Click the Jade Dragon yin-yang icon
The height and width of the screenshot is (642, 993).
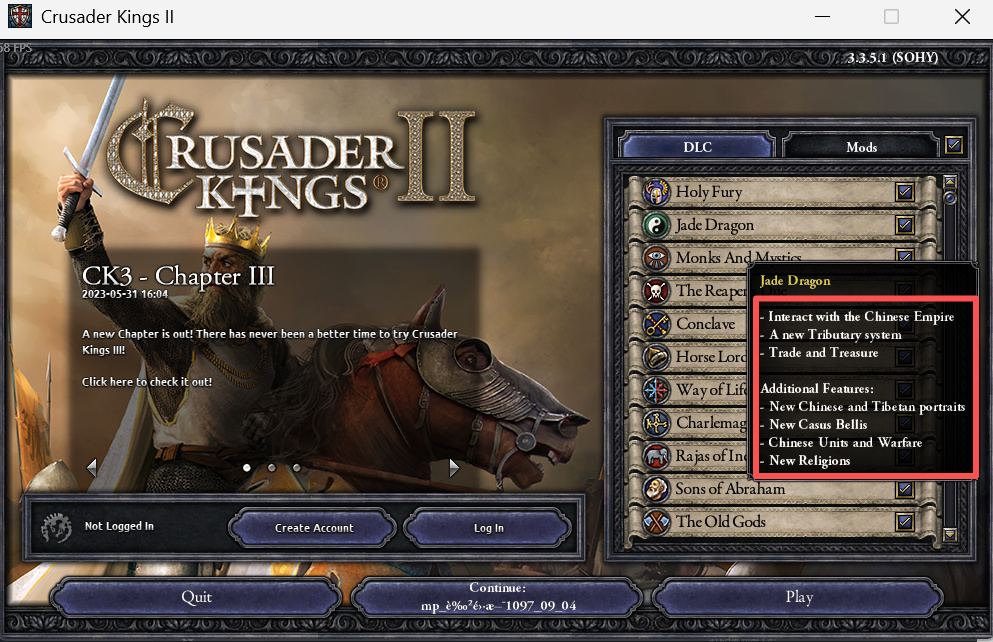tap(657, 225)
